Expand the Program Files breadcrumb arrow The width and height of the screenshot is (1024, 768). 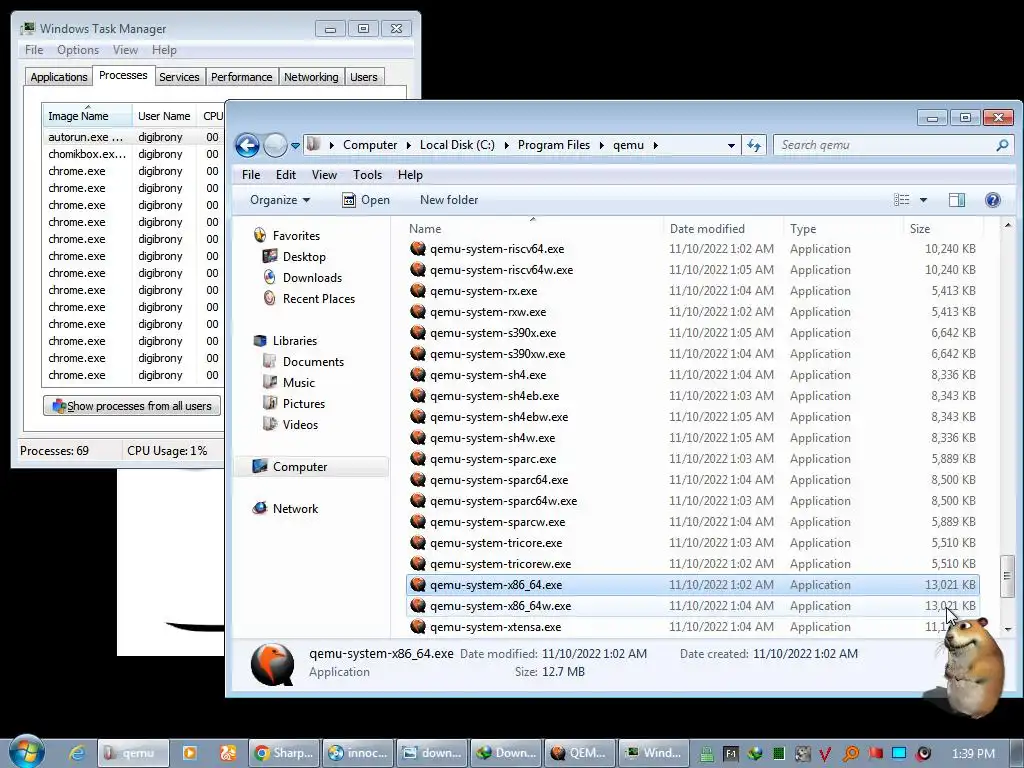point(601,145)
